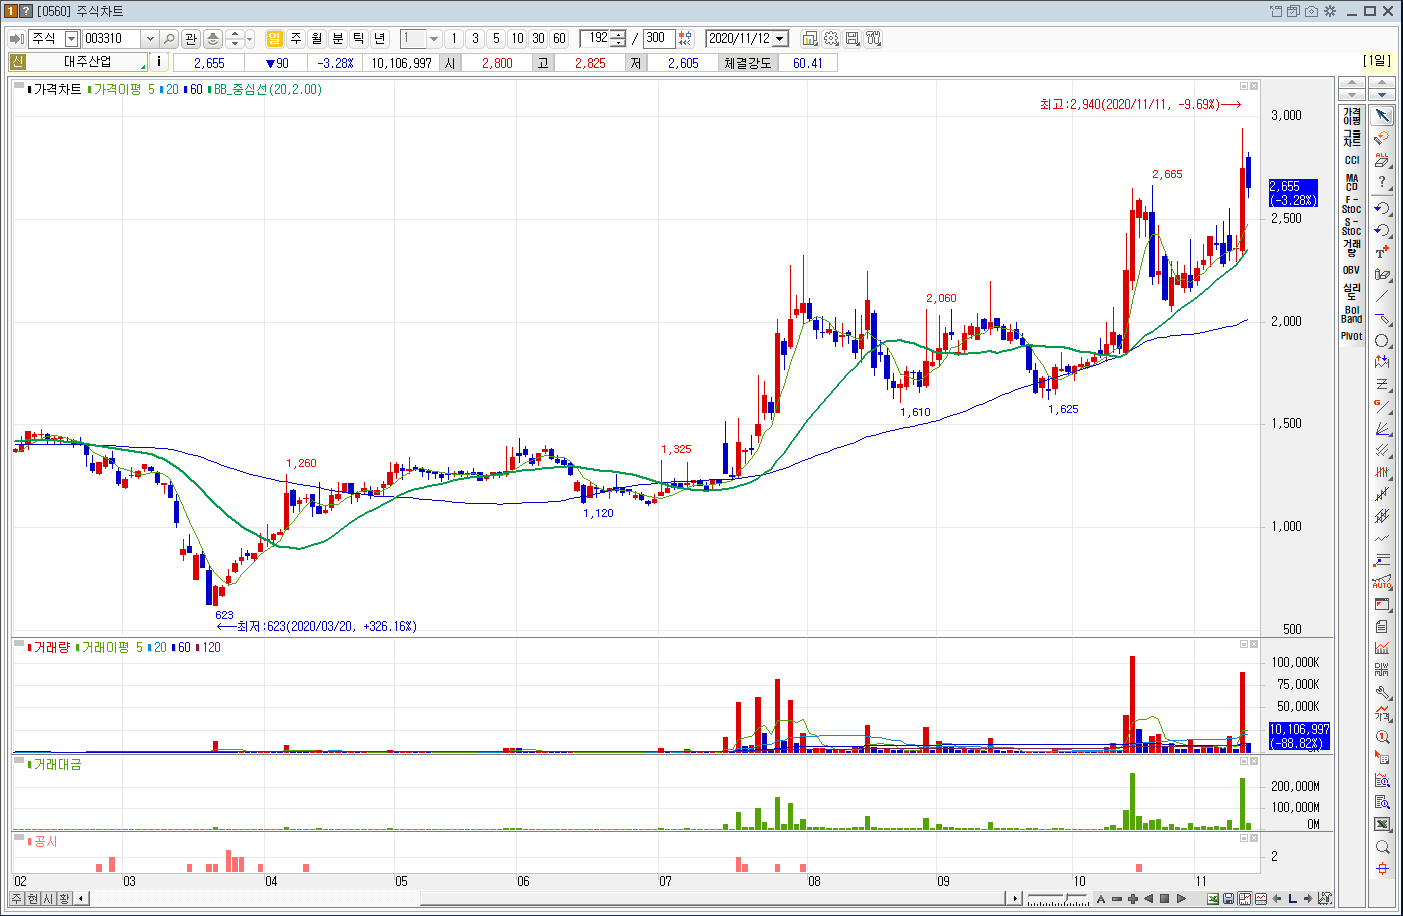Select the 5 interval button
Image resolution: width=1403 pixels, height=916 pixels.
pyautogui.click(x=496, y=38)
